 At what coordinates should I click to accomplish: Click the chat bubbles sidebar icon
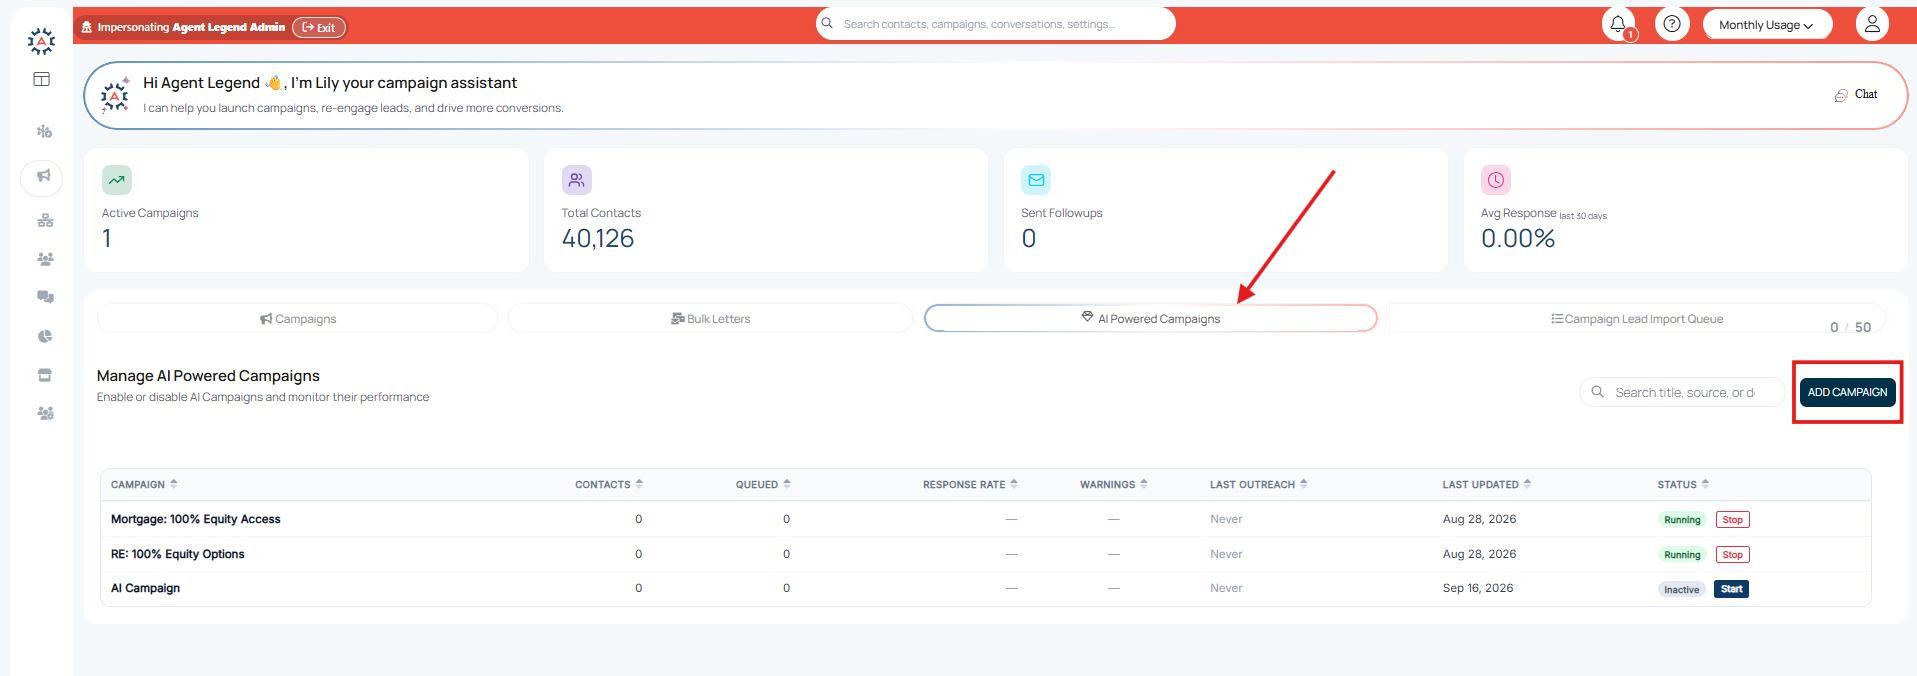tap(45, 297)
